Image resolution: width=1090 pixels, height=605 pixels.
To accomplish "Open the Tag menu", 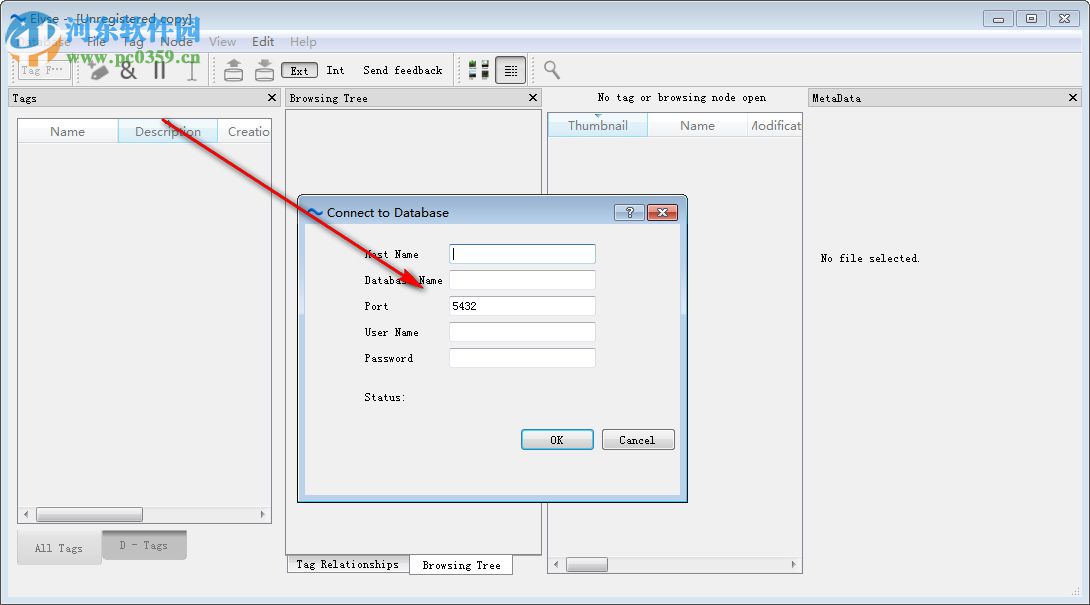I will [133, 42].
